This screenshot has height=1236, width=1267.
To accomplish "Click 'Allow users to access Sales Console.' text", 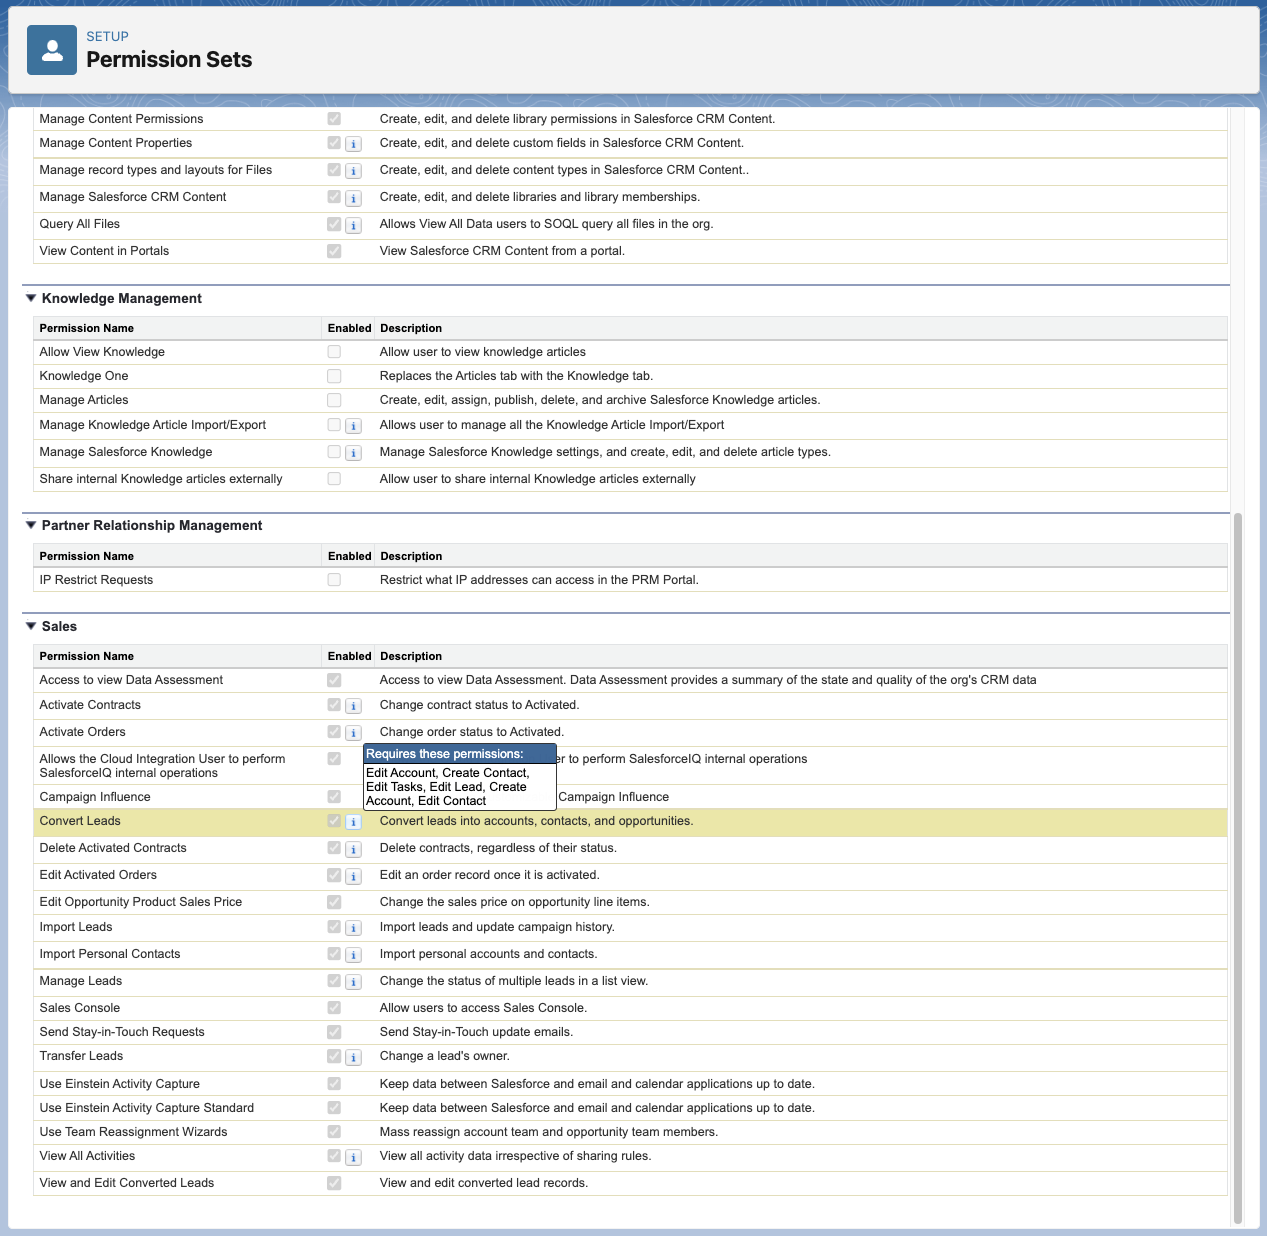I will point(483,1008).
